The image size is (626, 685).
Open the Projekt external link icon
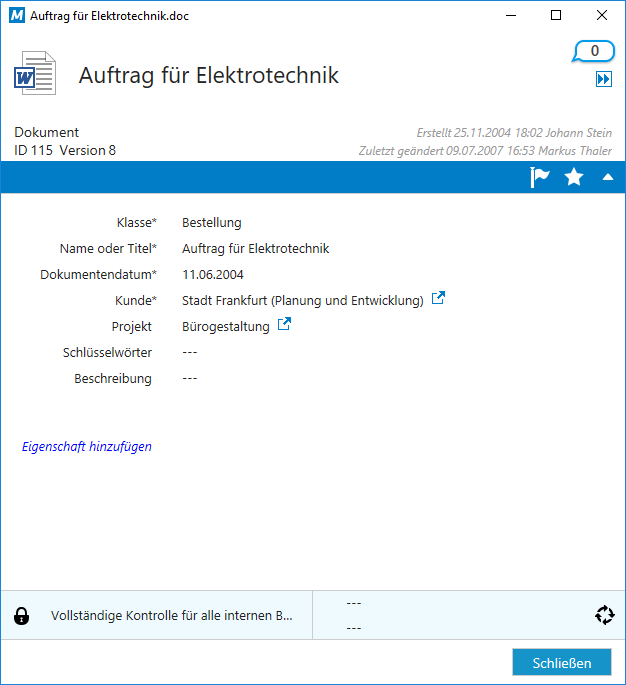284,324
